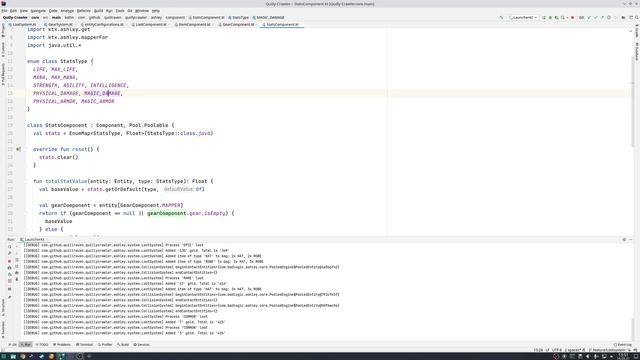Image resolution: width=640 pixels, height=360 pixels.
Task: Open the Build tool window button at bottom
Action: tap(123, 345)
